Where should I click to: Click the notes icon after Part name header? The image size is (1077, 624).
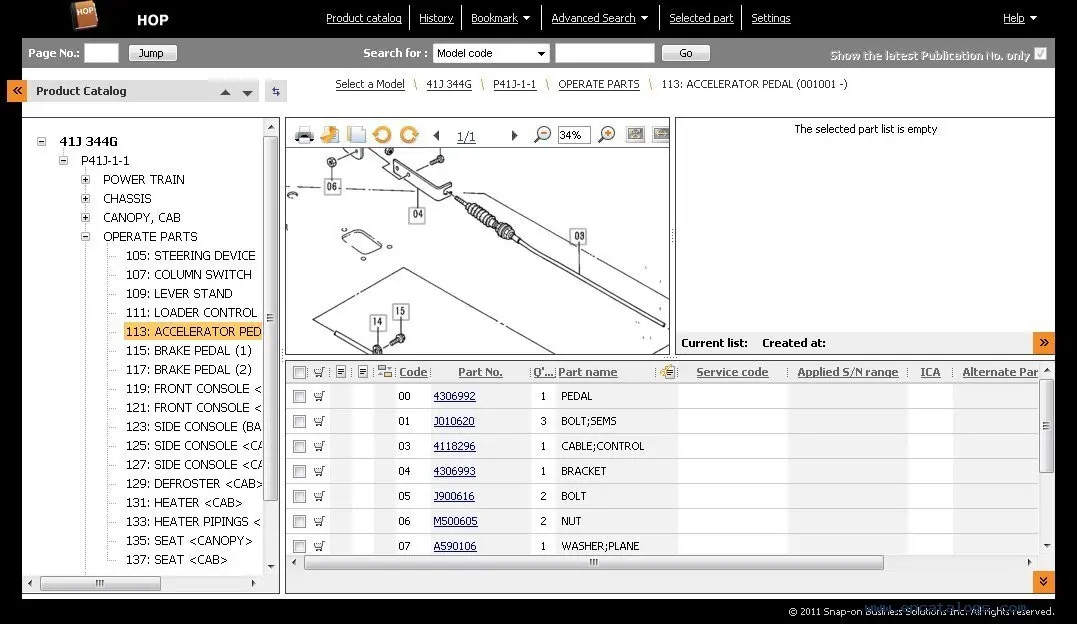click(668, 372)
